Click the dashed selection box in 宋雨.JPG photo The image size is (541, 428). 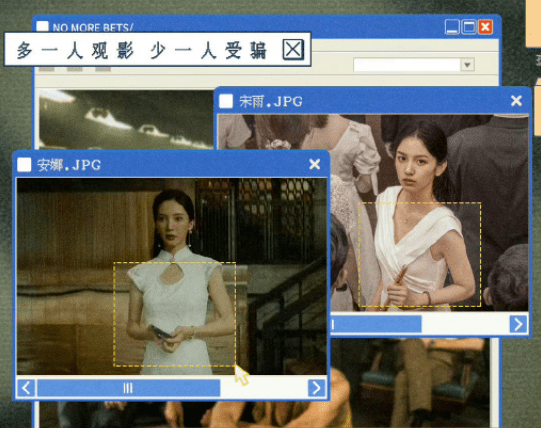point(420,255)
